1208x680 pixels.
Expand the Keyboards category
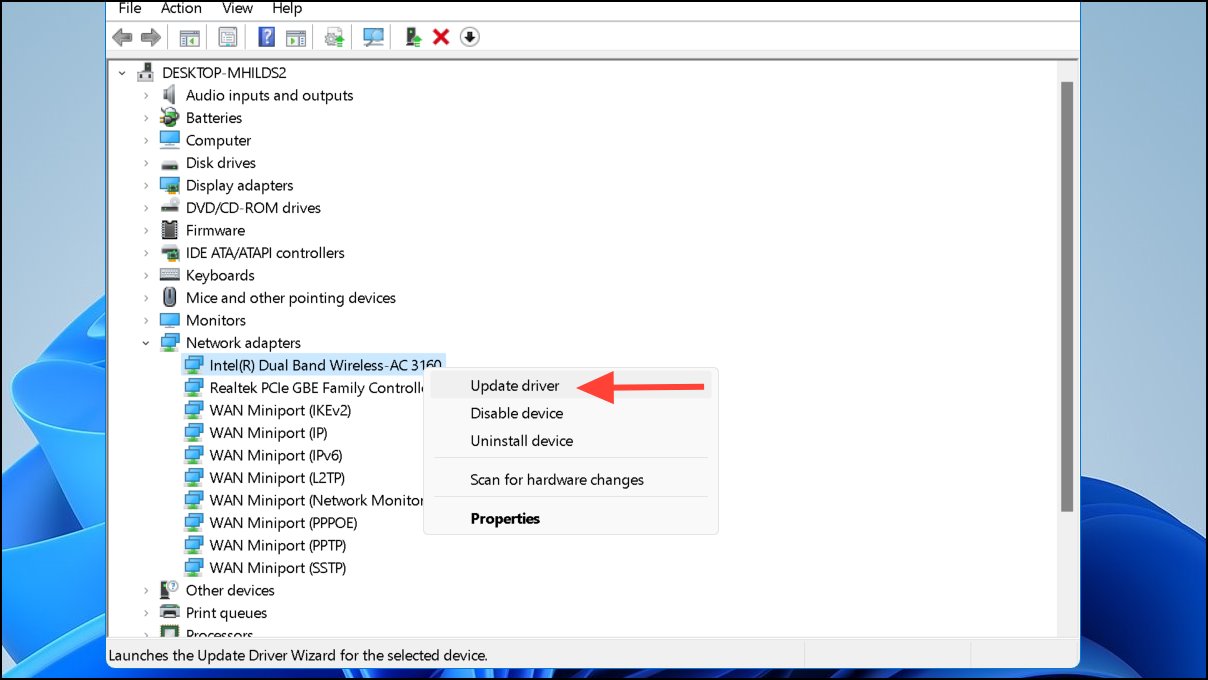tap(146, 275)
